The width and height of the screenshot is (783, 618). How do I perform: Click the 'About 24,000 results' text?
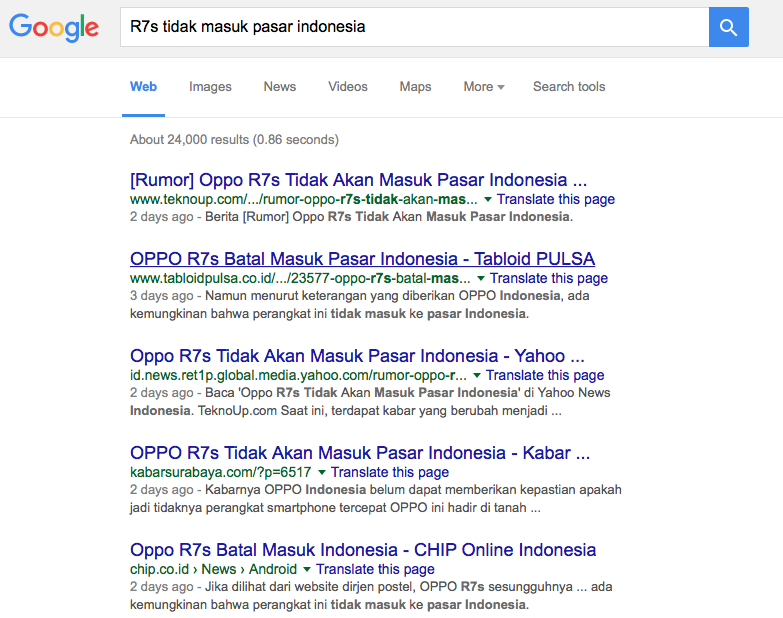pos(234,139)
